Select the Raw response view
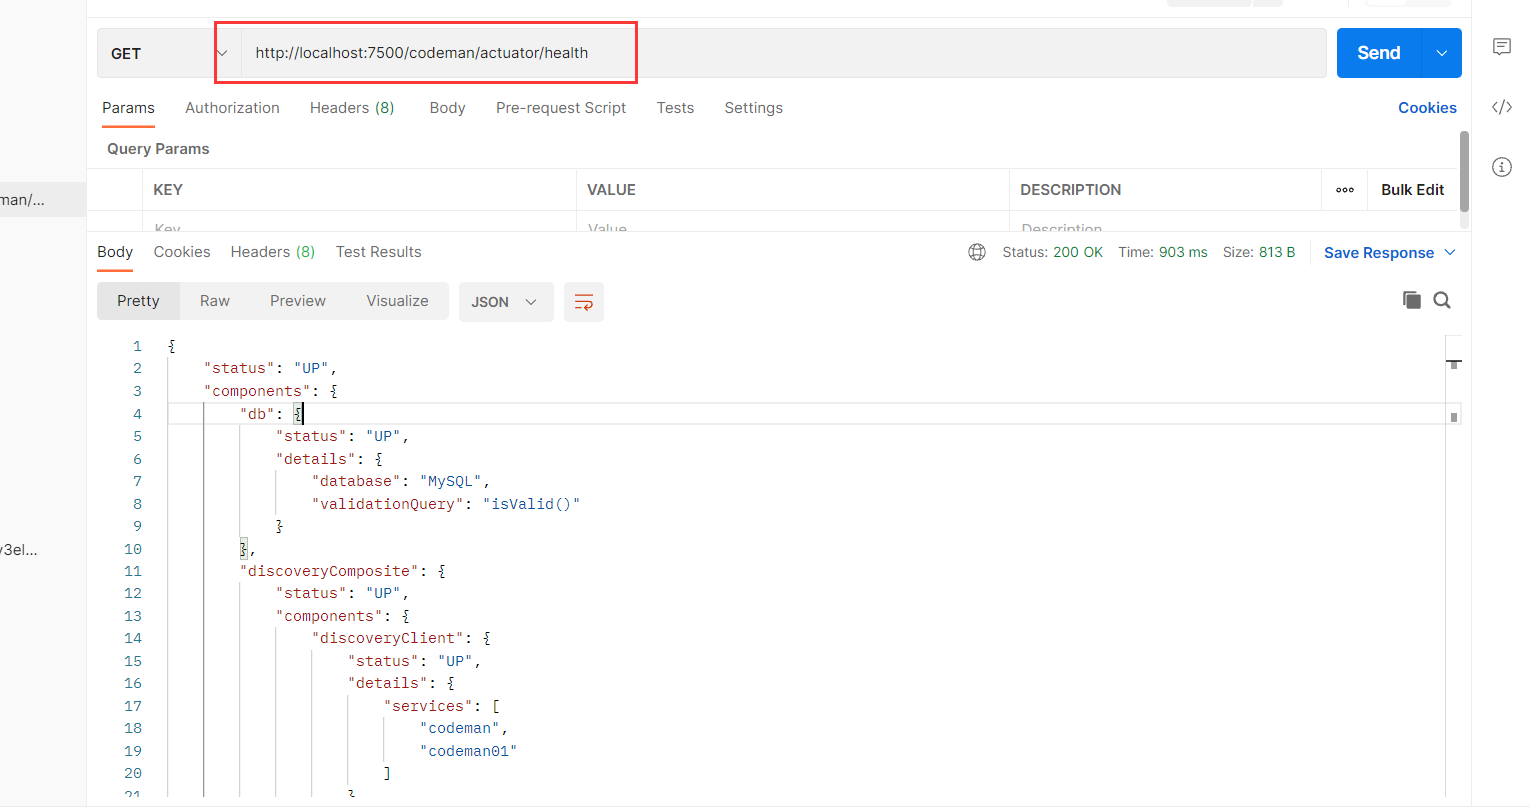The height and width of the screenshot is (807, 1530). (x=214, y=301)
